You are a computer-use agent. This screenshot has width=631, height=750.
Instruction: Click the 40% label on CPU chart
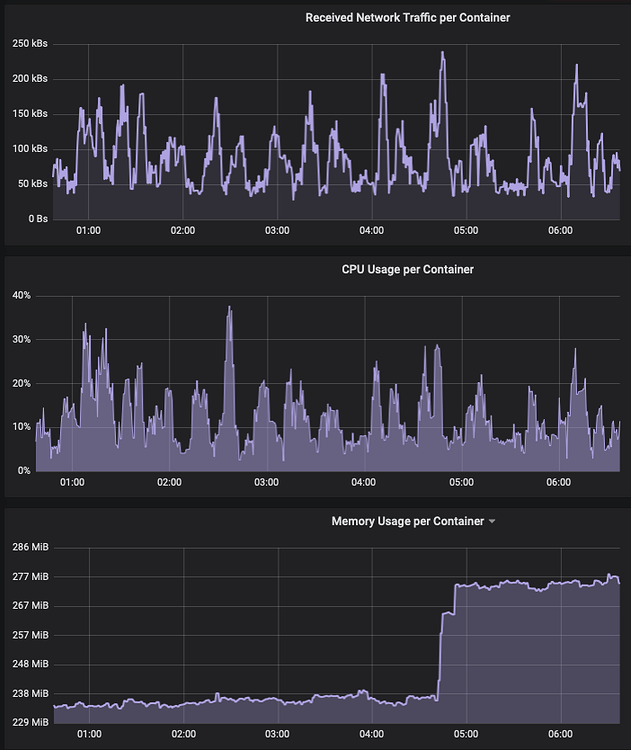pos(22,295)
